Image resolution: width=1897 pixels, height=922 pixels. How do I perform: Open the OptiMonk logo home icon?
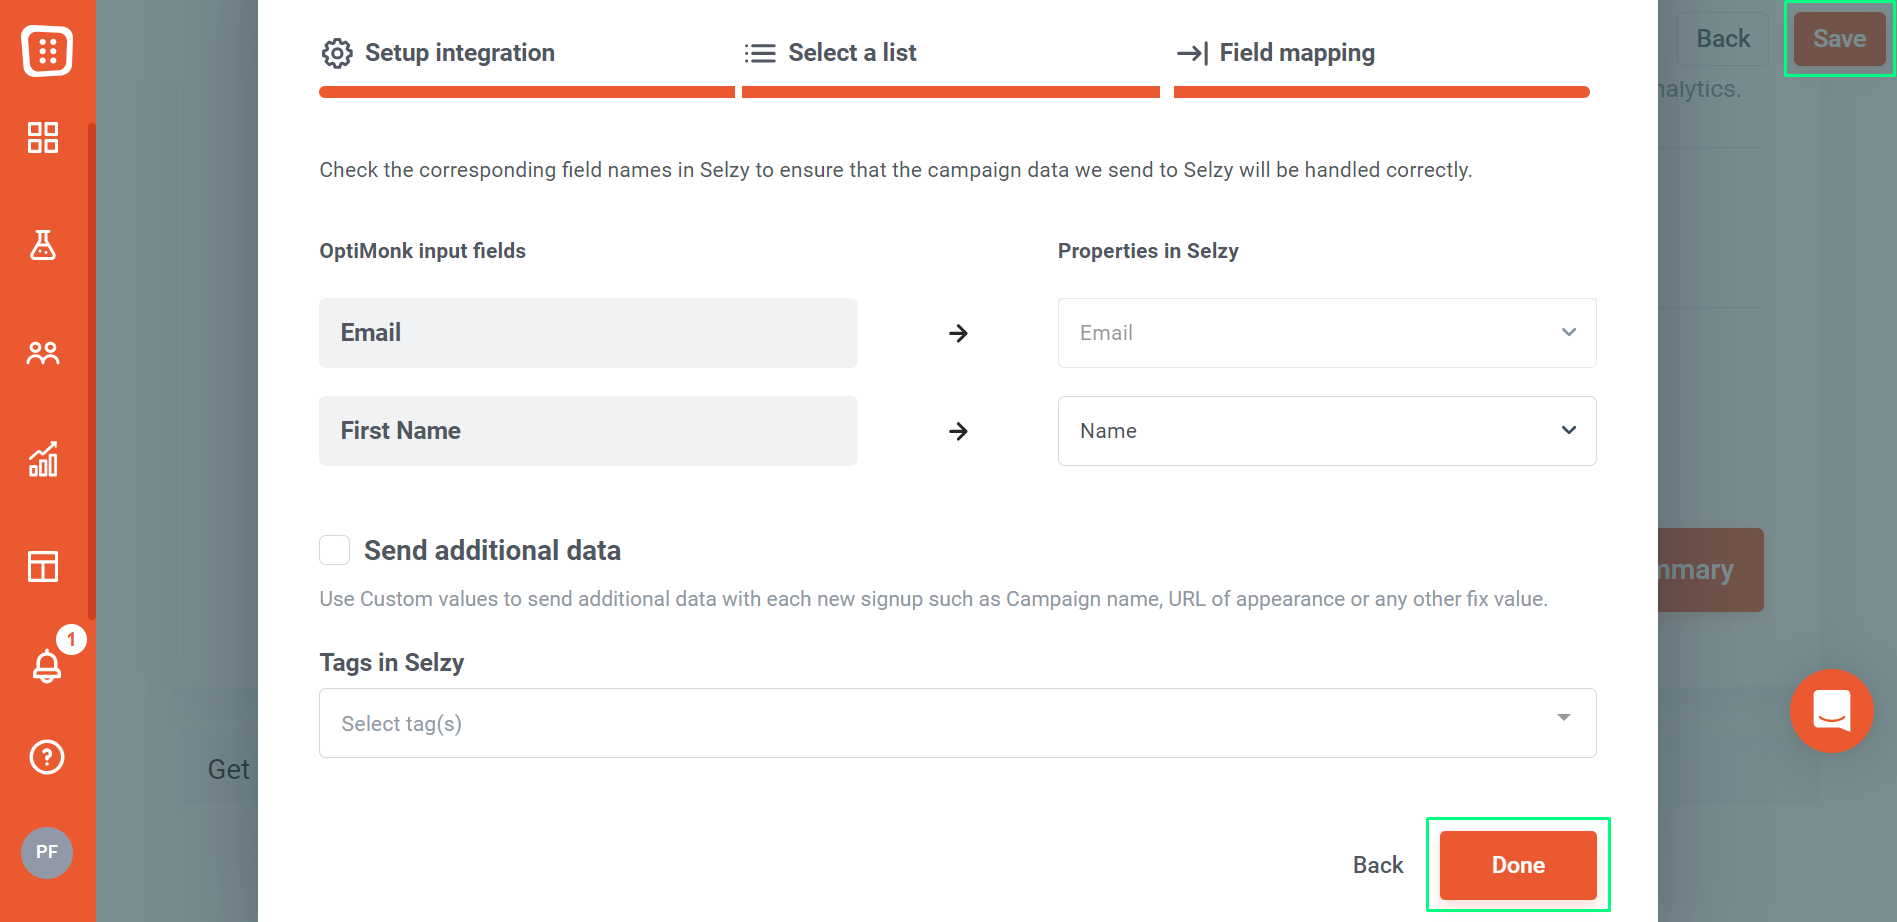click(47, 50)
